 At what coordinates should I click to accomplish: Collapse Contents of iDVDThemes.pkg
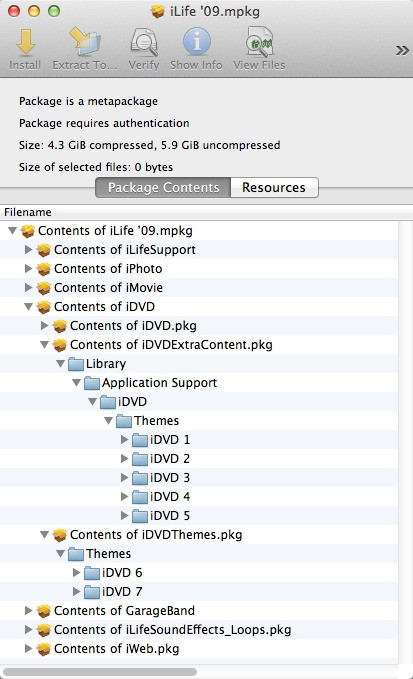point(44,535)
